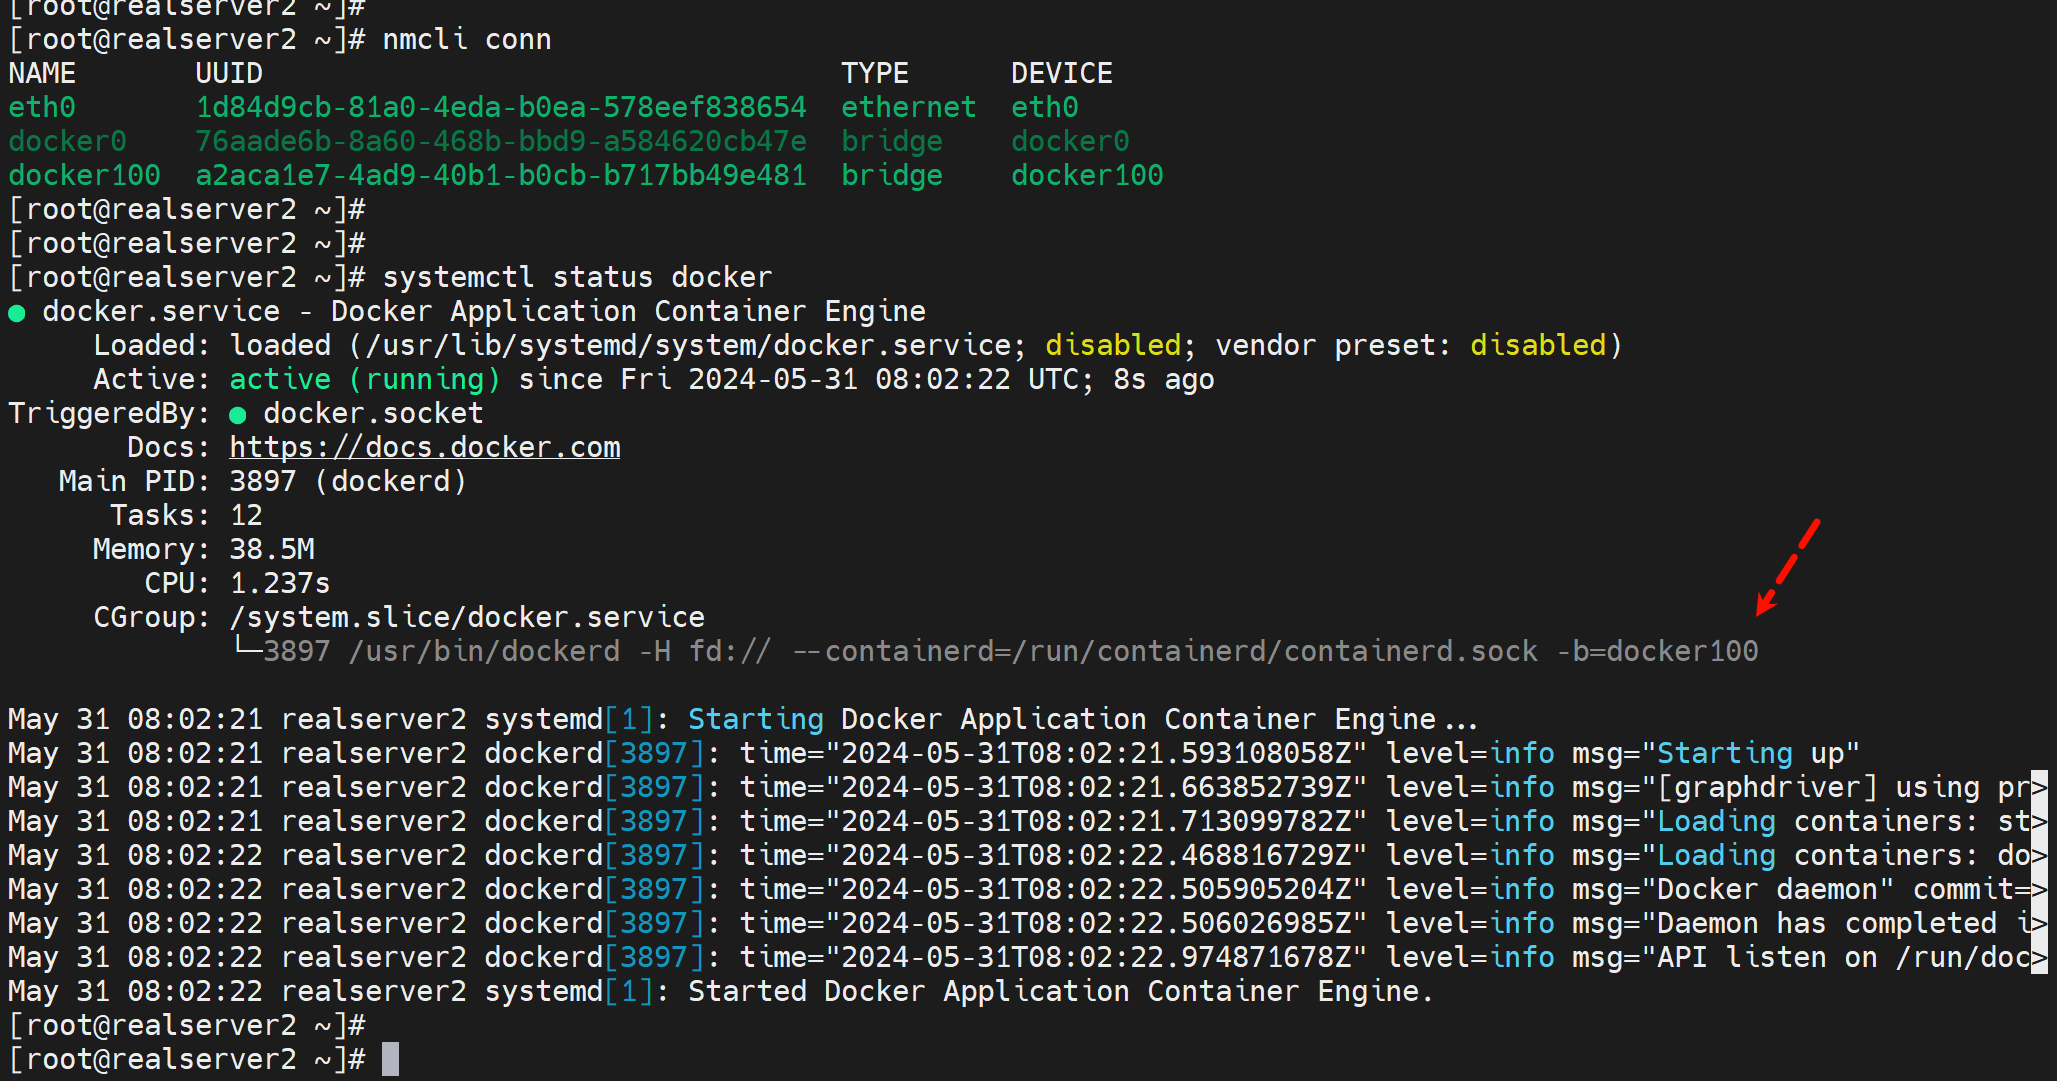Viewport: 2057px width, 1081px height.
Task: Click Started Docker Application Container Engine line
Action: [x=1060, y=991]
